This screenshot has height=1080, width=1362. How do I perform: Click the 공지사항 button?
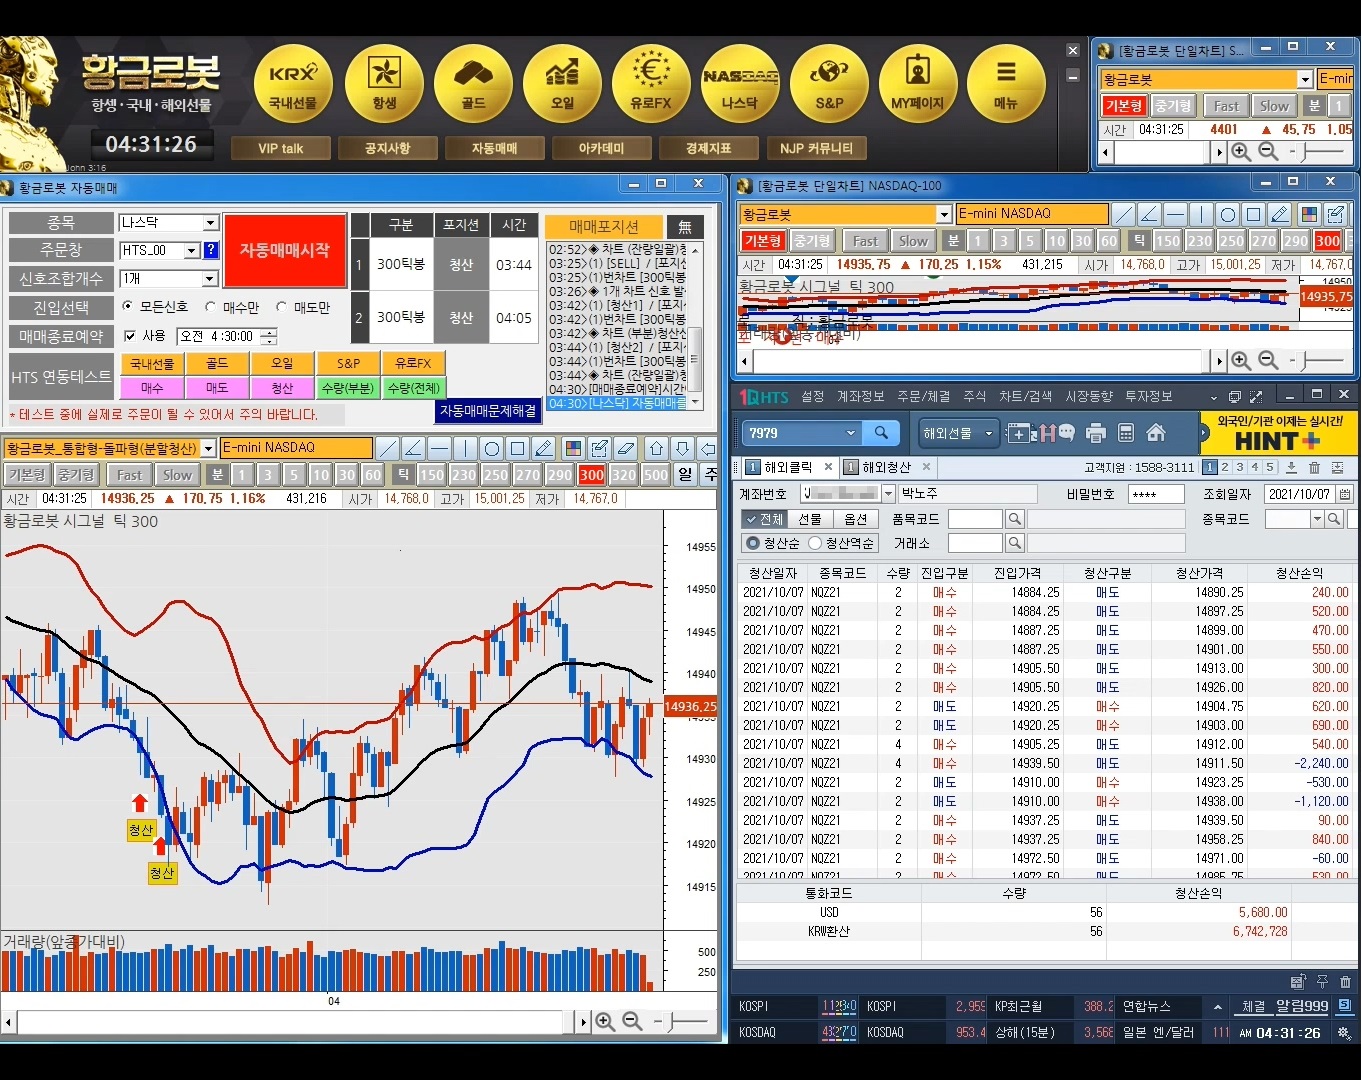[x=387, y=148]
